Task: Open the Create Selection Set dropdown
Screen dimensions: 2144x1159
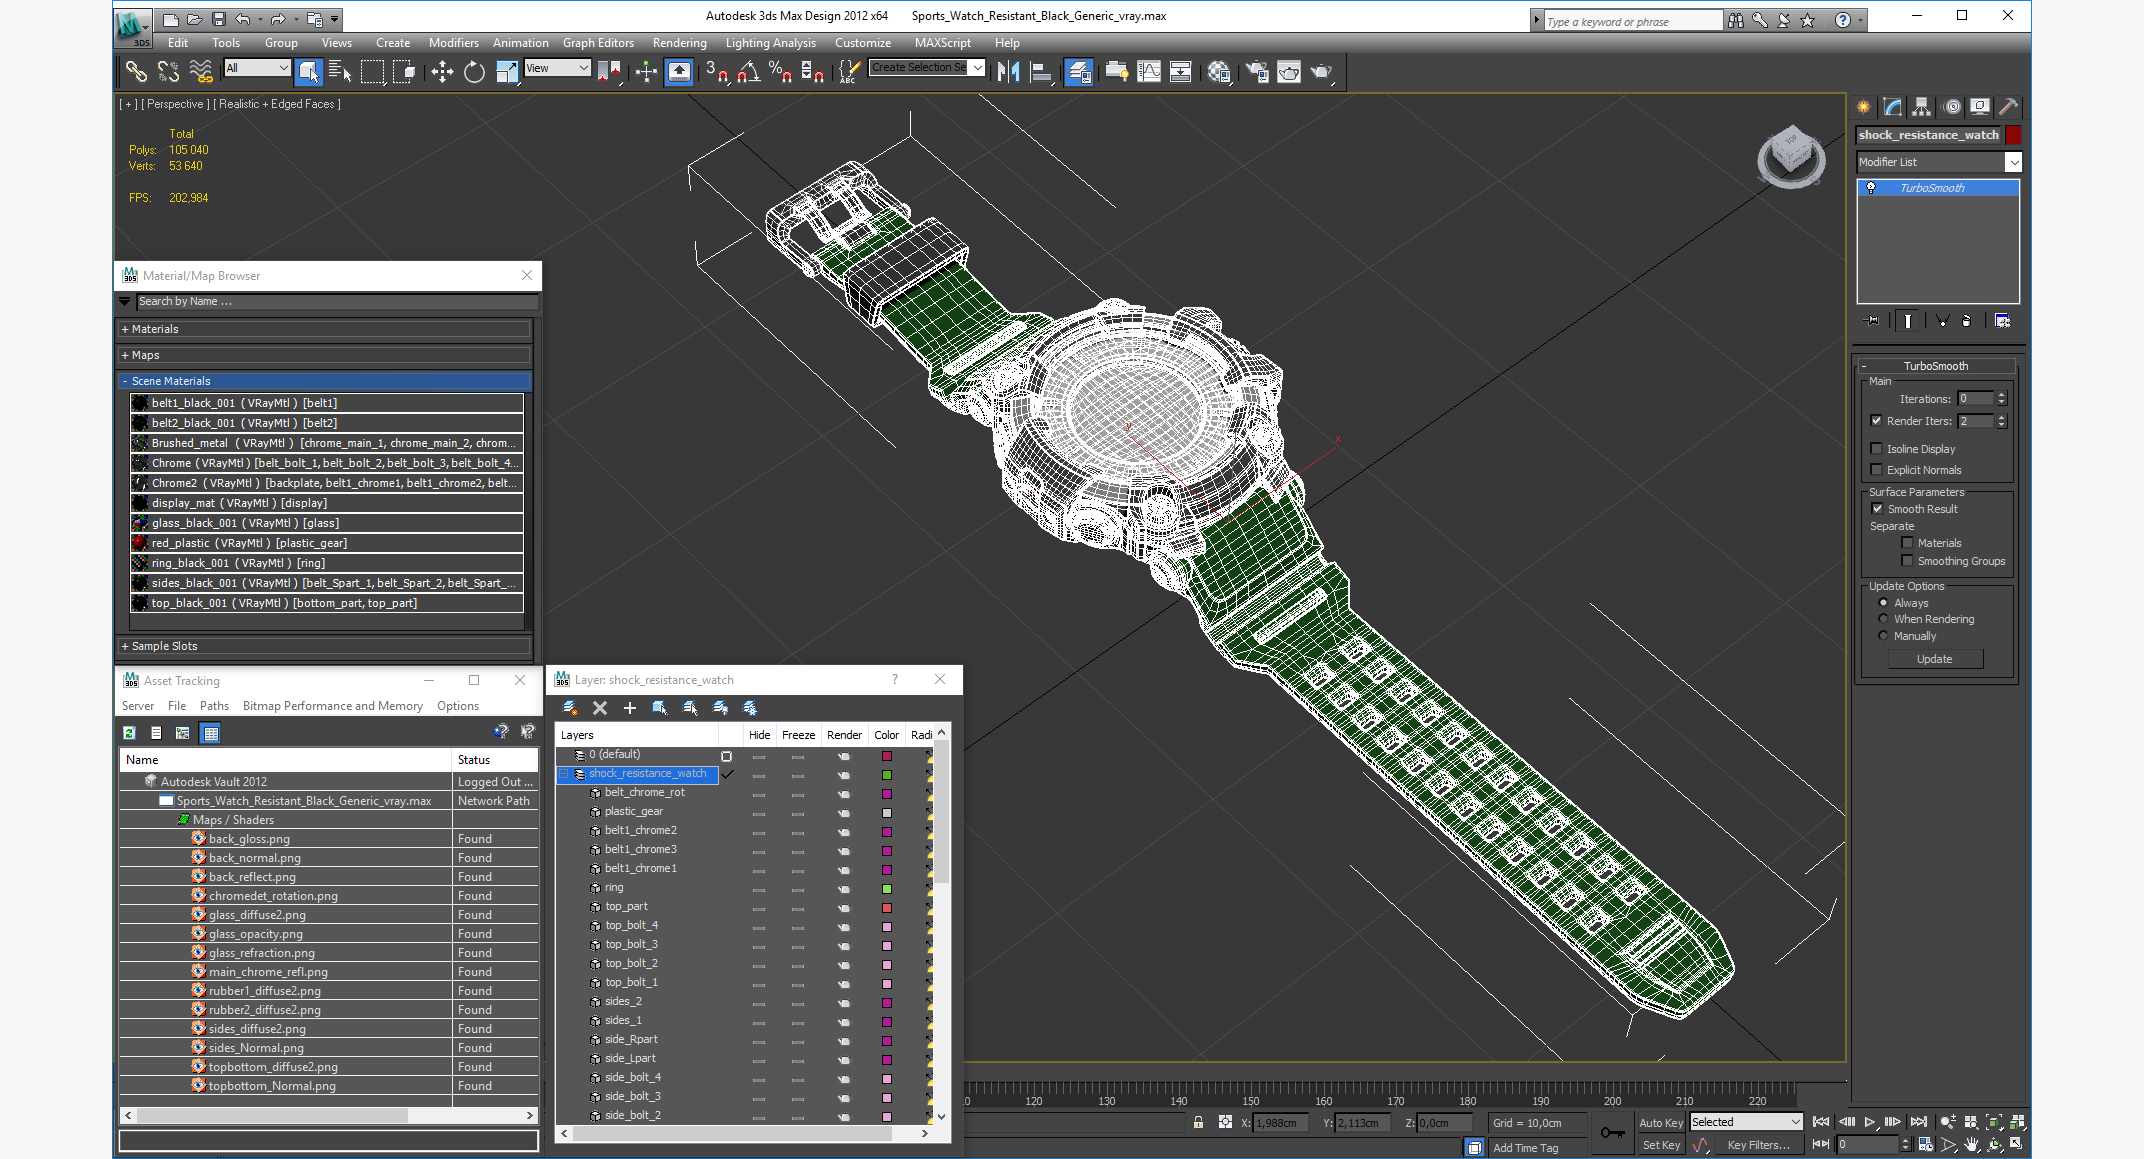Action: (927, 68)
